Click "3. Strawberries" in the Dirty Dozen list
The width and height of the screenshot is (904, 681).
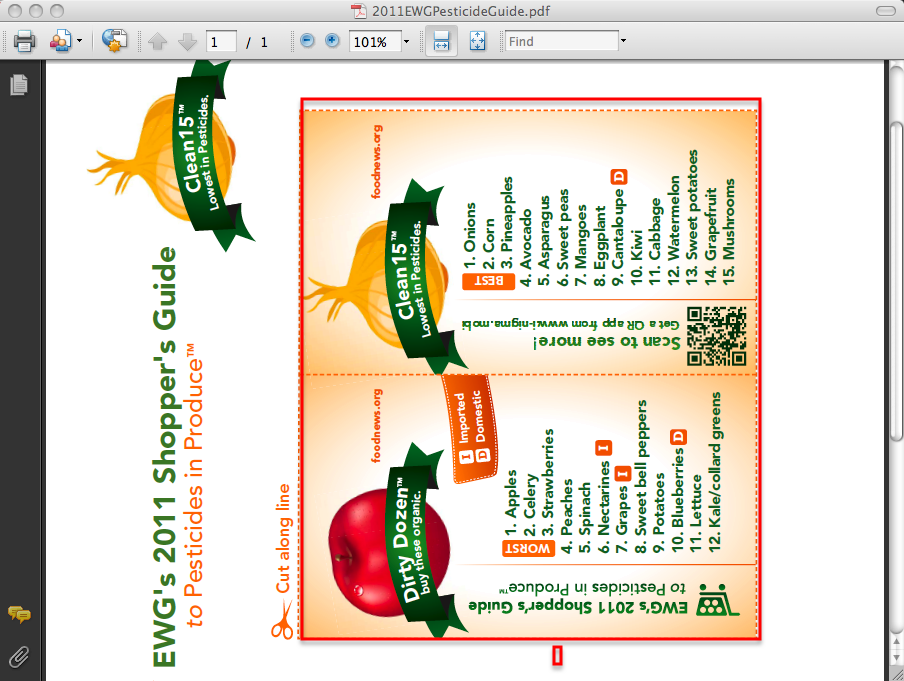click(548, 481)
